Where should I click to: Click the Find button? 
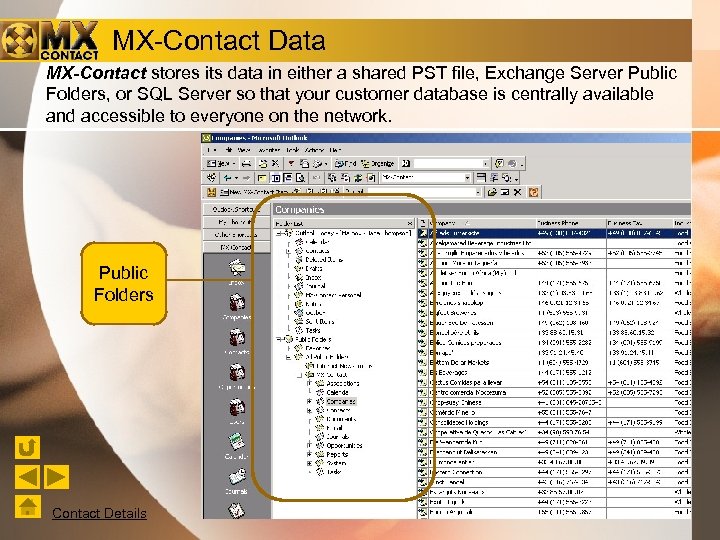345,163
